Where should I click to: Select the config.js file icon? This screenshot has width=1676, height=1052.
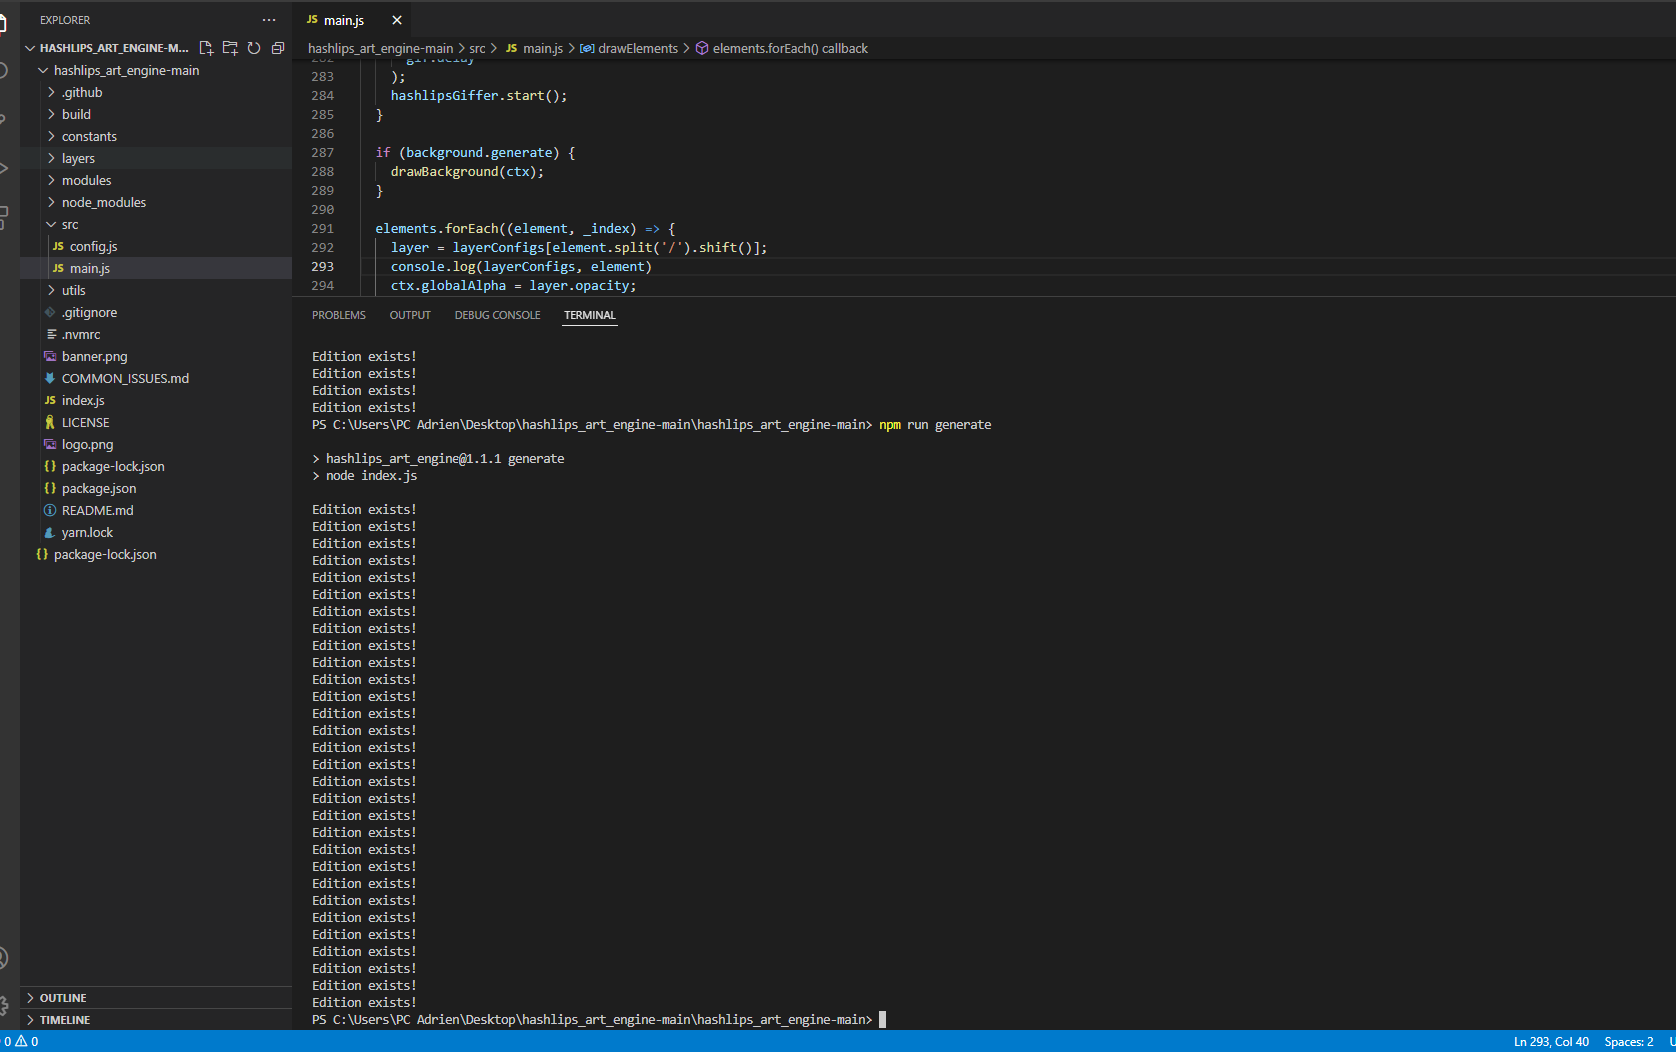(58, 246)
